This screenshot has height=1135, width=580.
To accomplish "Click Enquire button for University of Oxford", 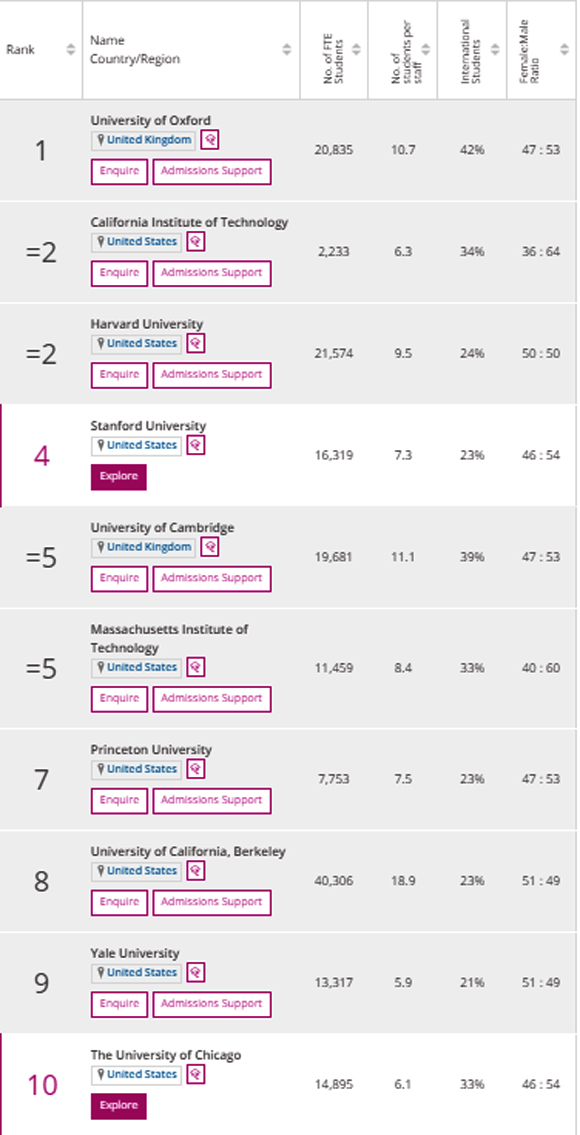I will click(x=119, y=172).
